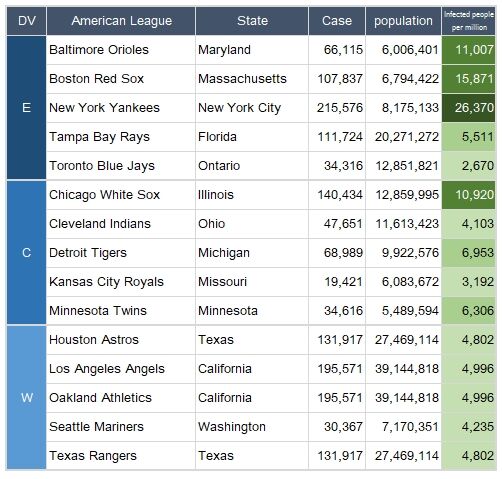502x479 pixels.
Task: Click the Washington state cell
Action: coord(252,427)
